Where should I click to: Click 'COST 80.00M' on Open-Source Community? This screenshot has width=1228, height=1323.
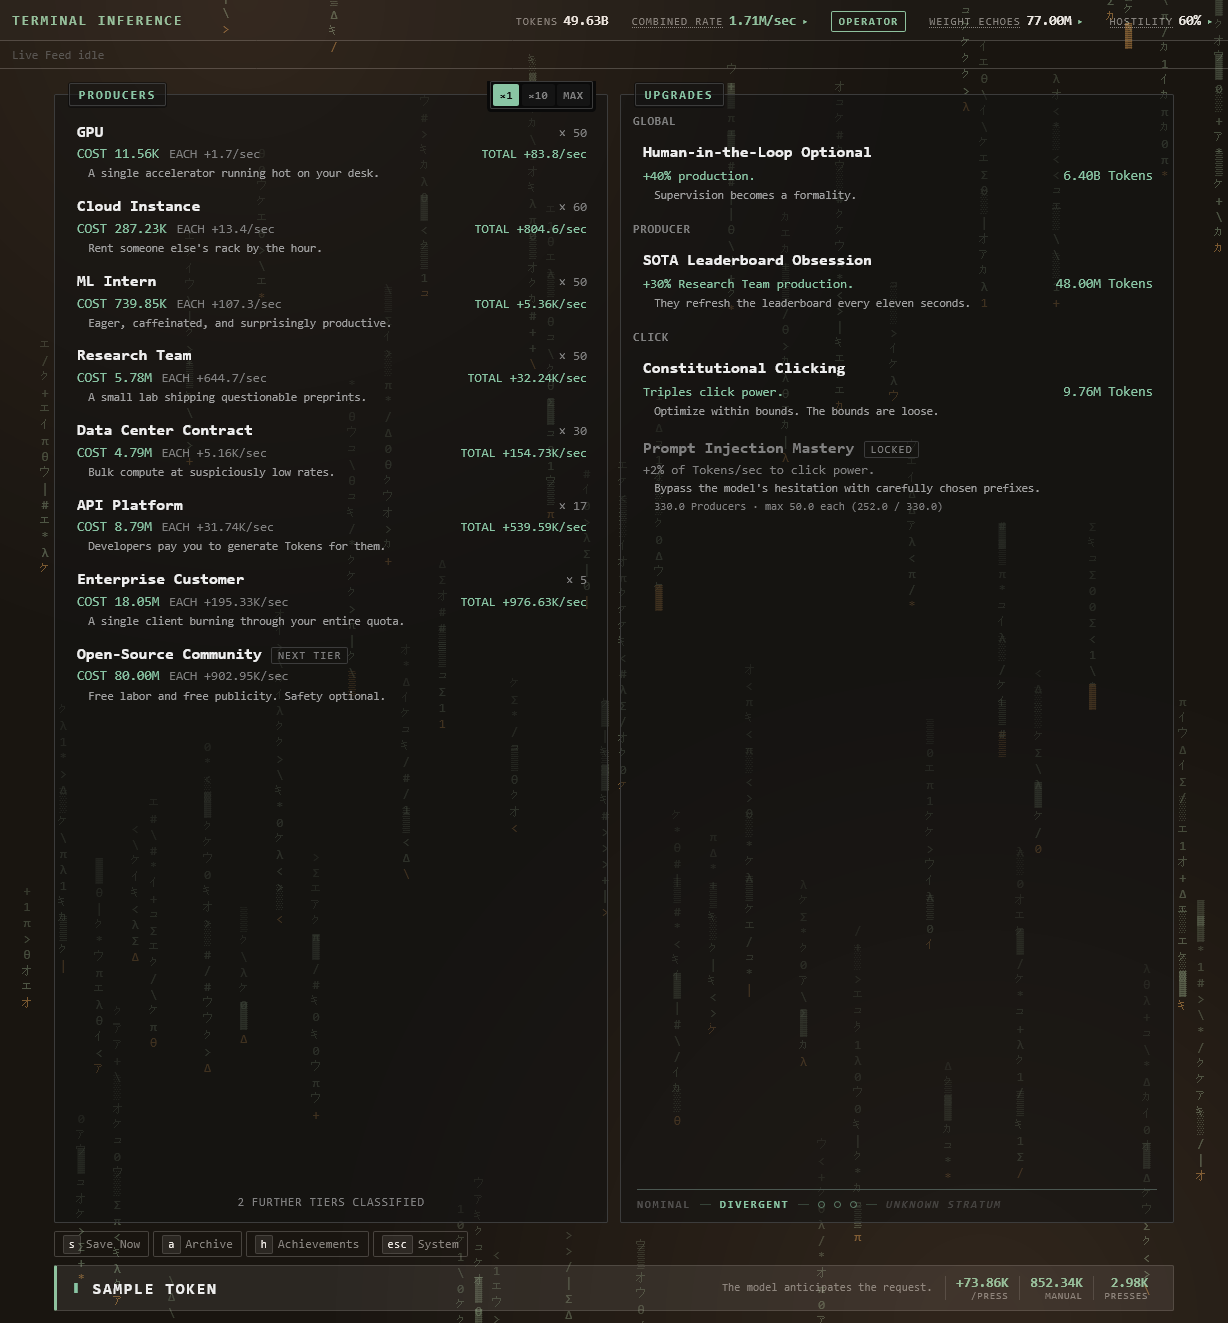(118, 676)
